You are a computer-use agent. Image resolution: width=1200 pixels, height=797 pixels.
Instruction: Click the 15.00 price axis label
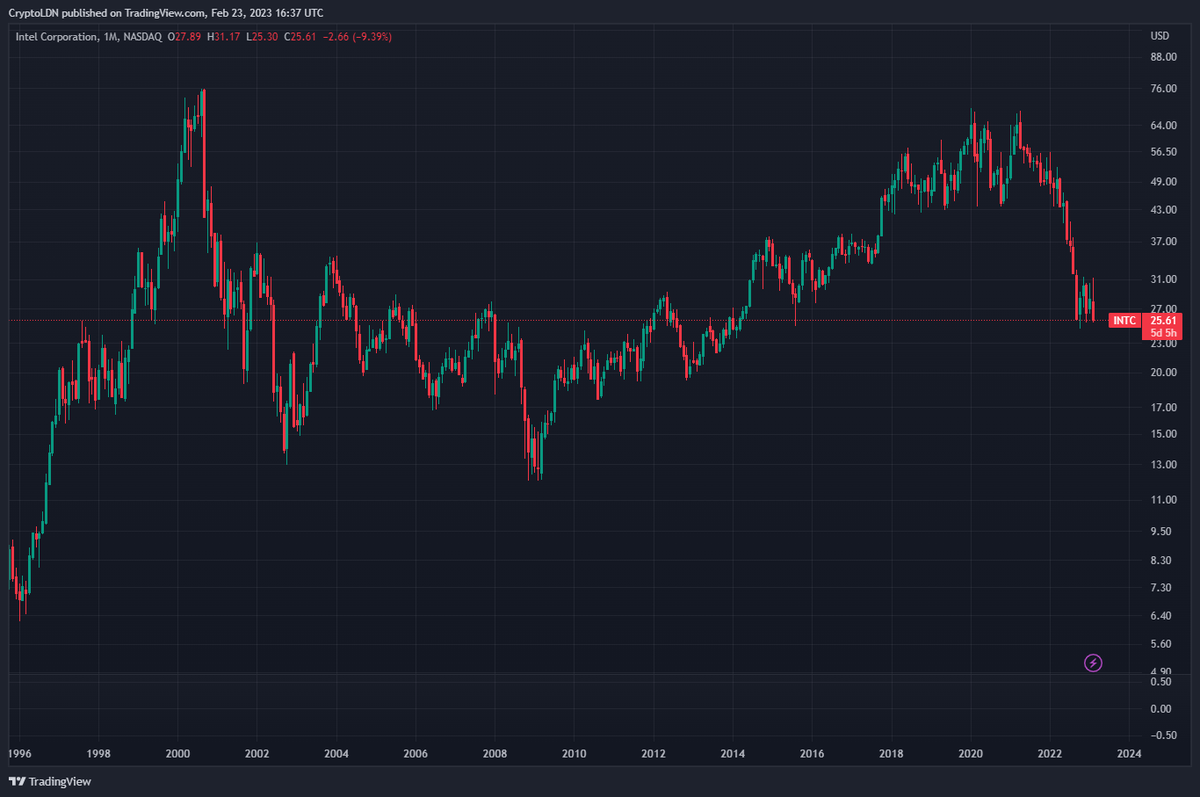coord(1162,434)
